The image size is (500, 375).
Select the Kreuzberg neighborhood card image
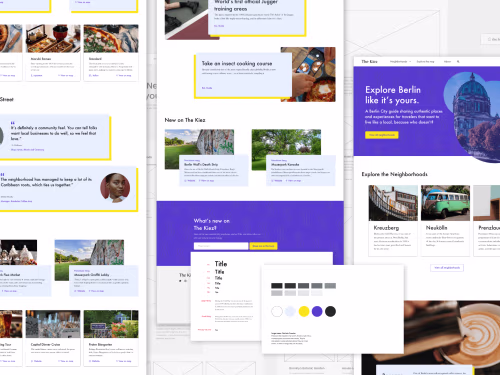[393, 203]
